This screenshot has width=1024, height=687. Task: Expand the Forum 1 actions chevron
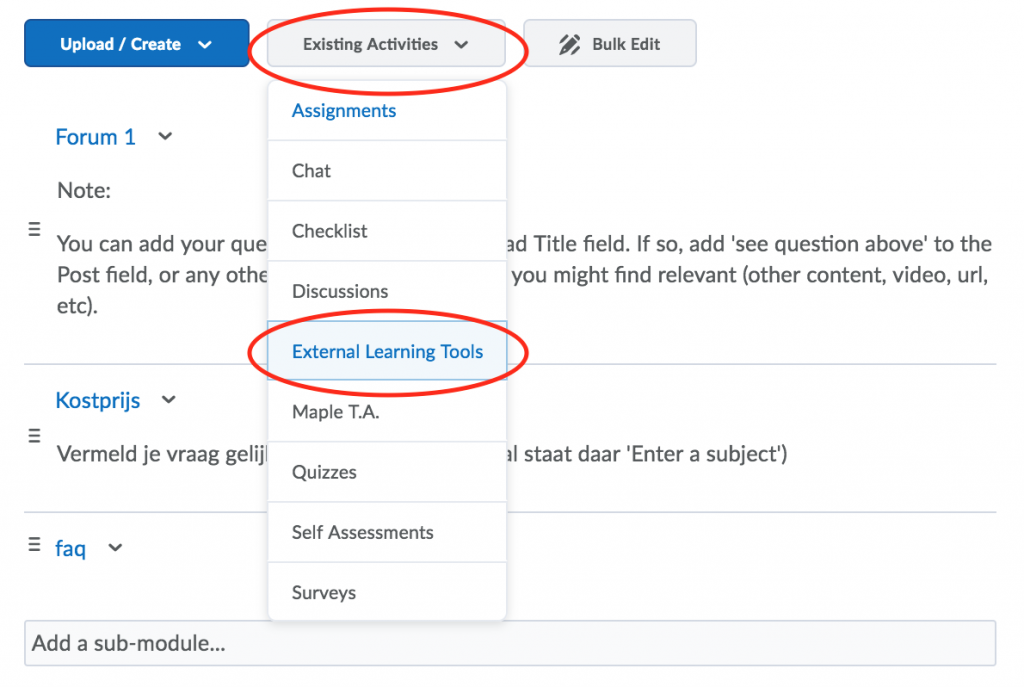pos(164,137)
